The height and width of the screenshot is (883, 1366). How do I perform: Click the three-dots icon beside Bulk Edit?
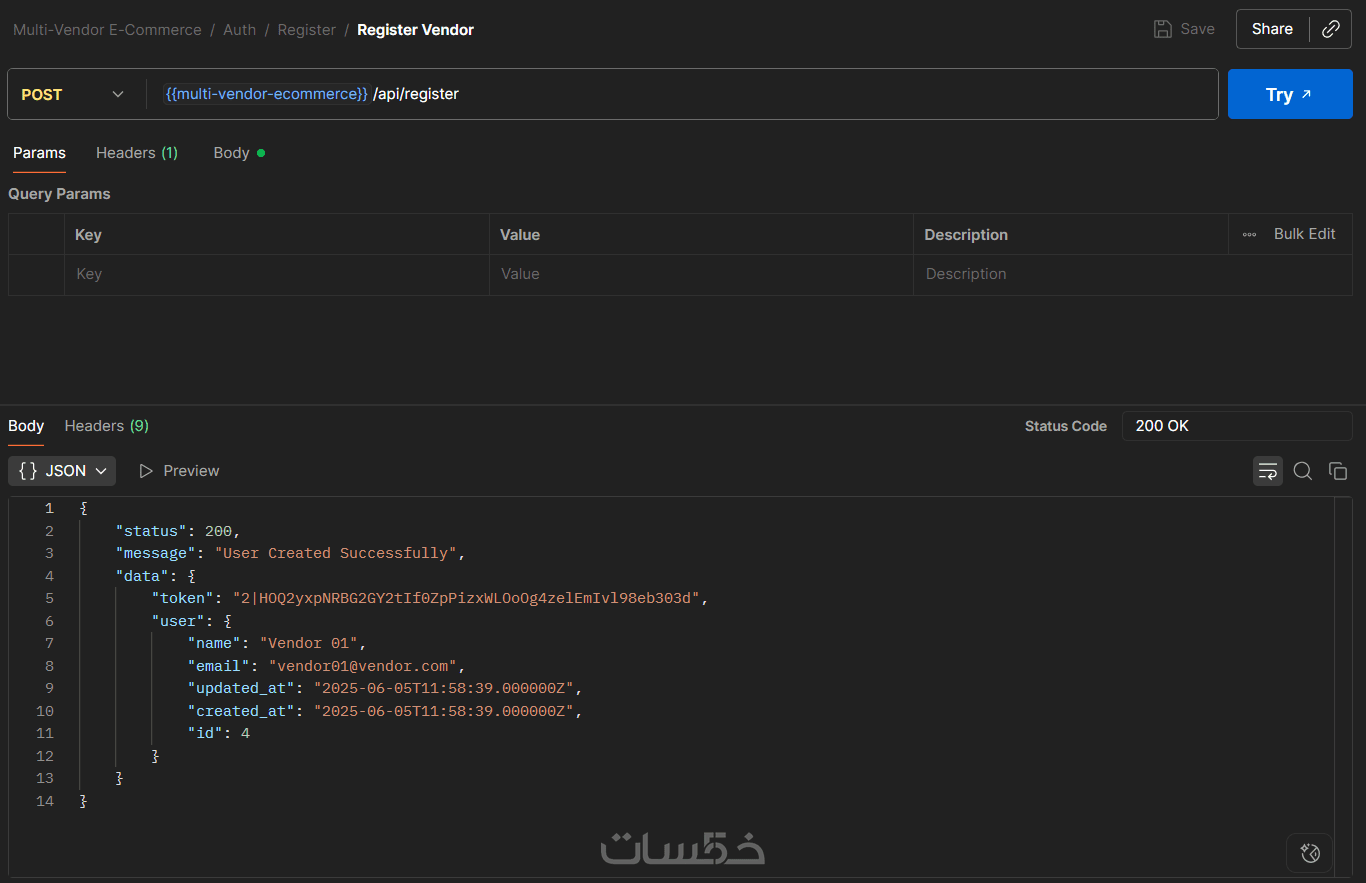pos(1249,234)
